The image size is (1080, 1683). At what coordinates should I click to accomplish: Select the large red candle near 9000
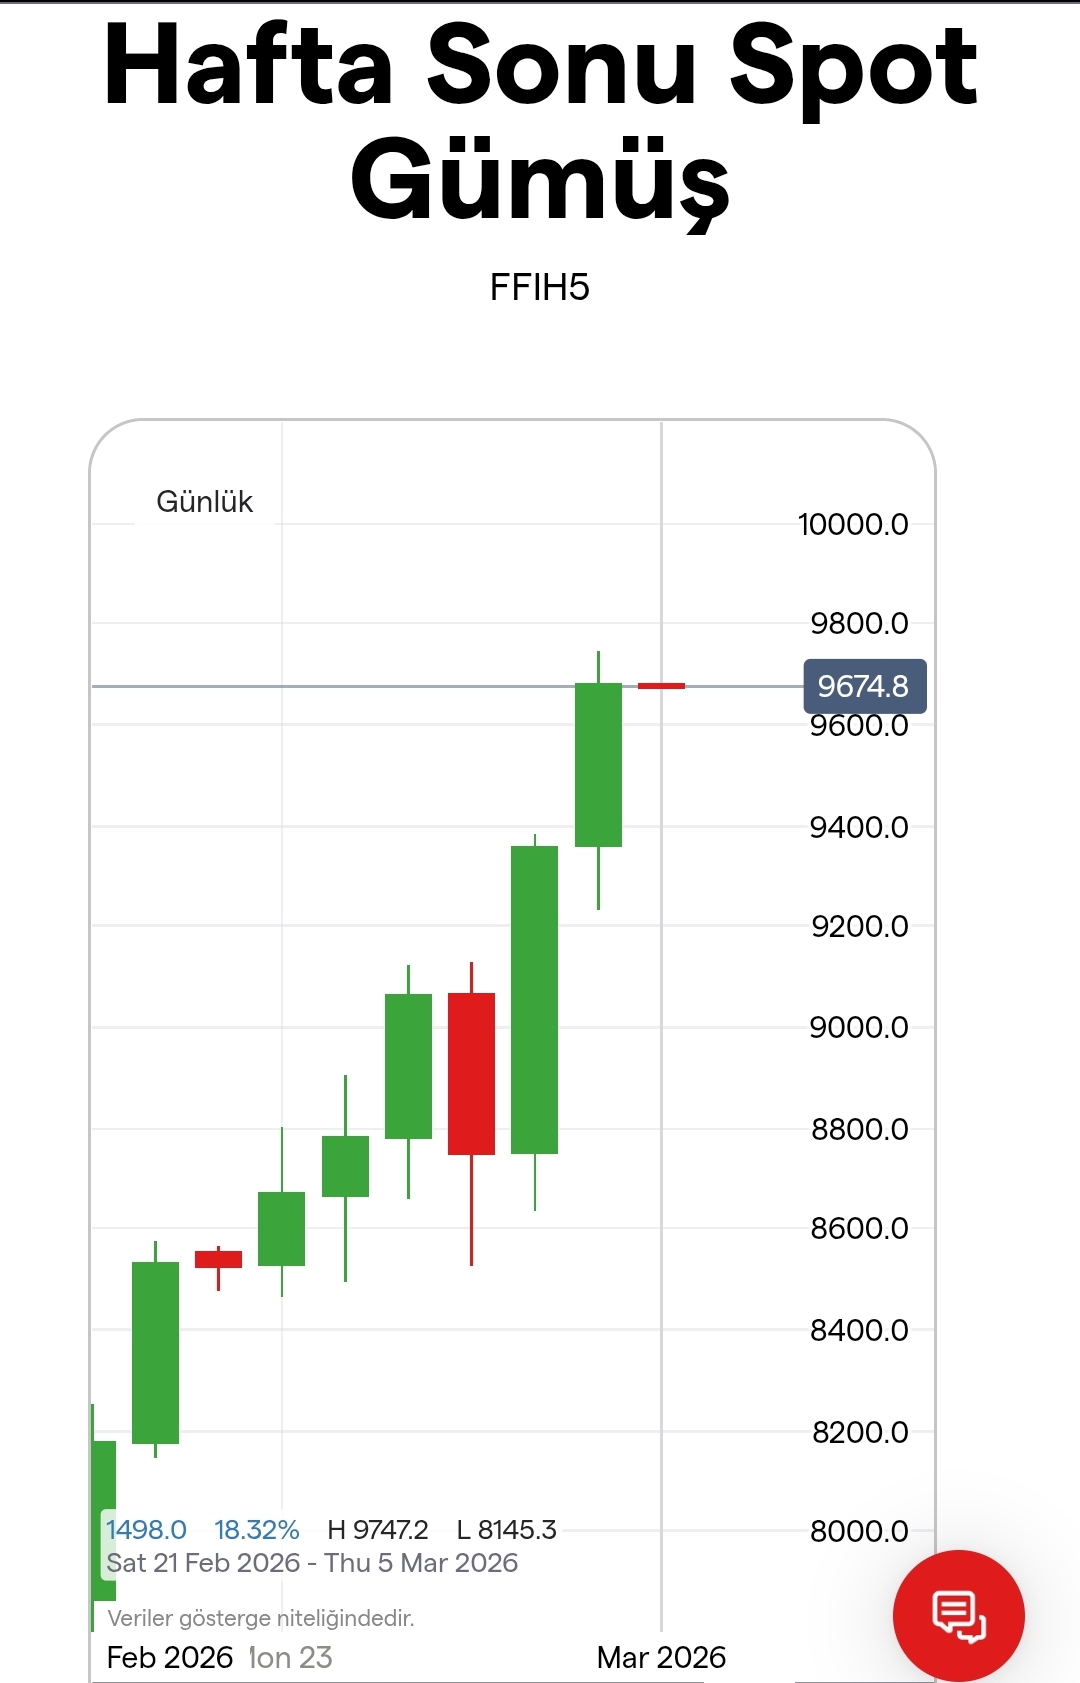click(471, 1073)
